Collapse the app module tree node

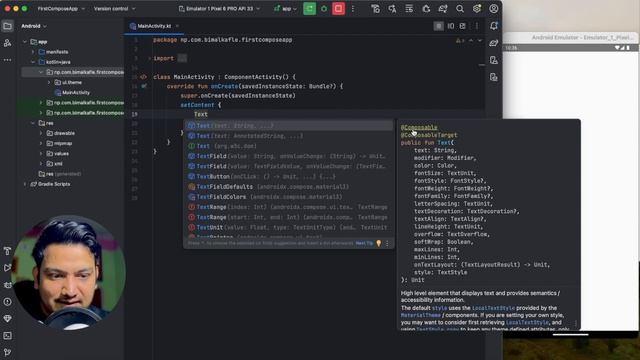[25, 42]
